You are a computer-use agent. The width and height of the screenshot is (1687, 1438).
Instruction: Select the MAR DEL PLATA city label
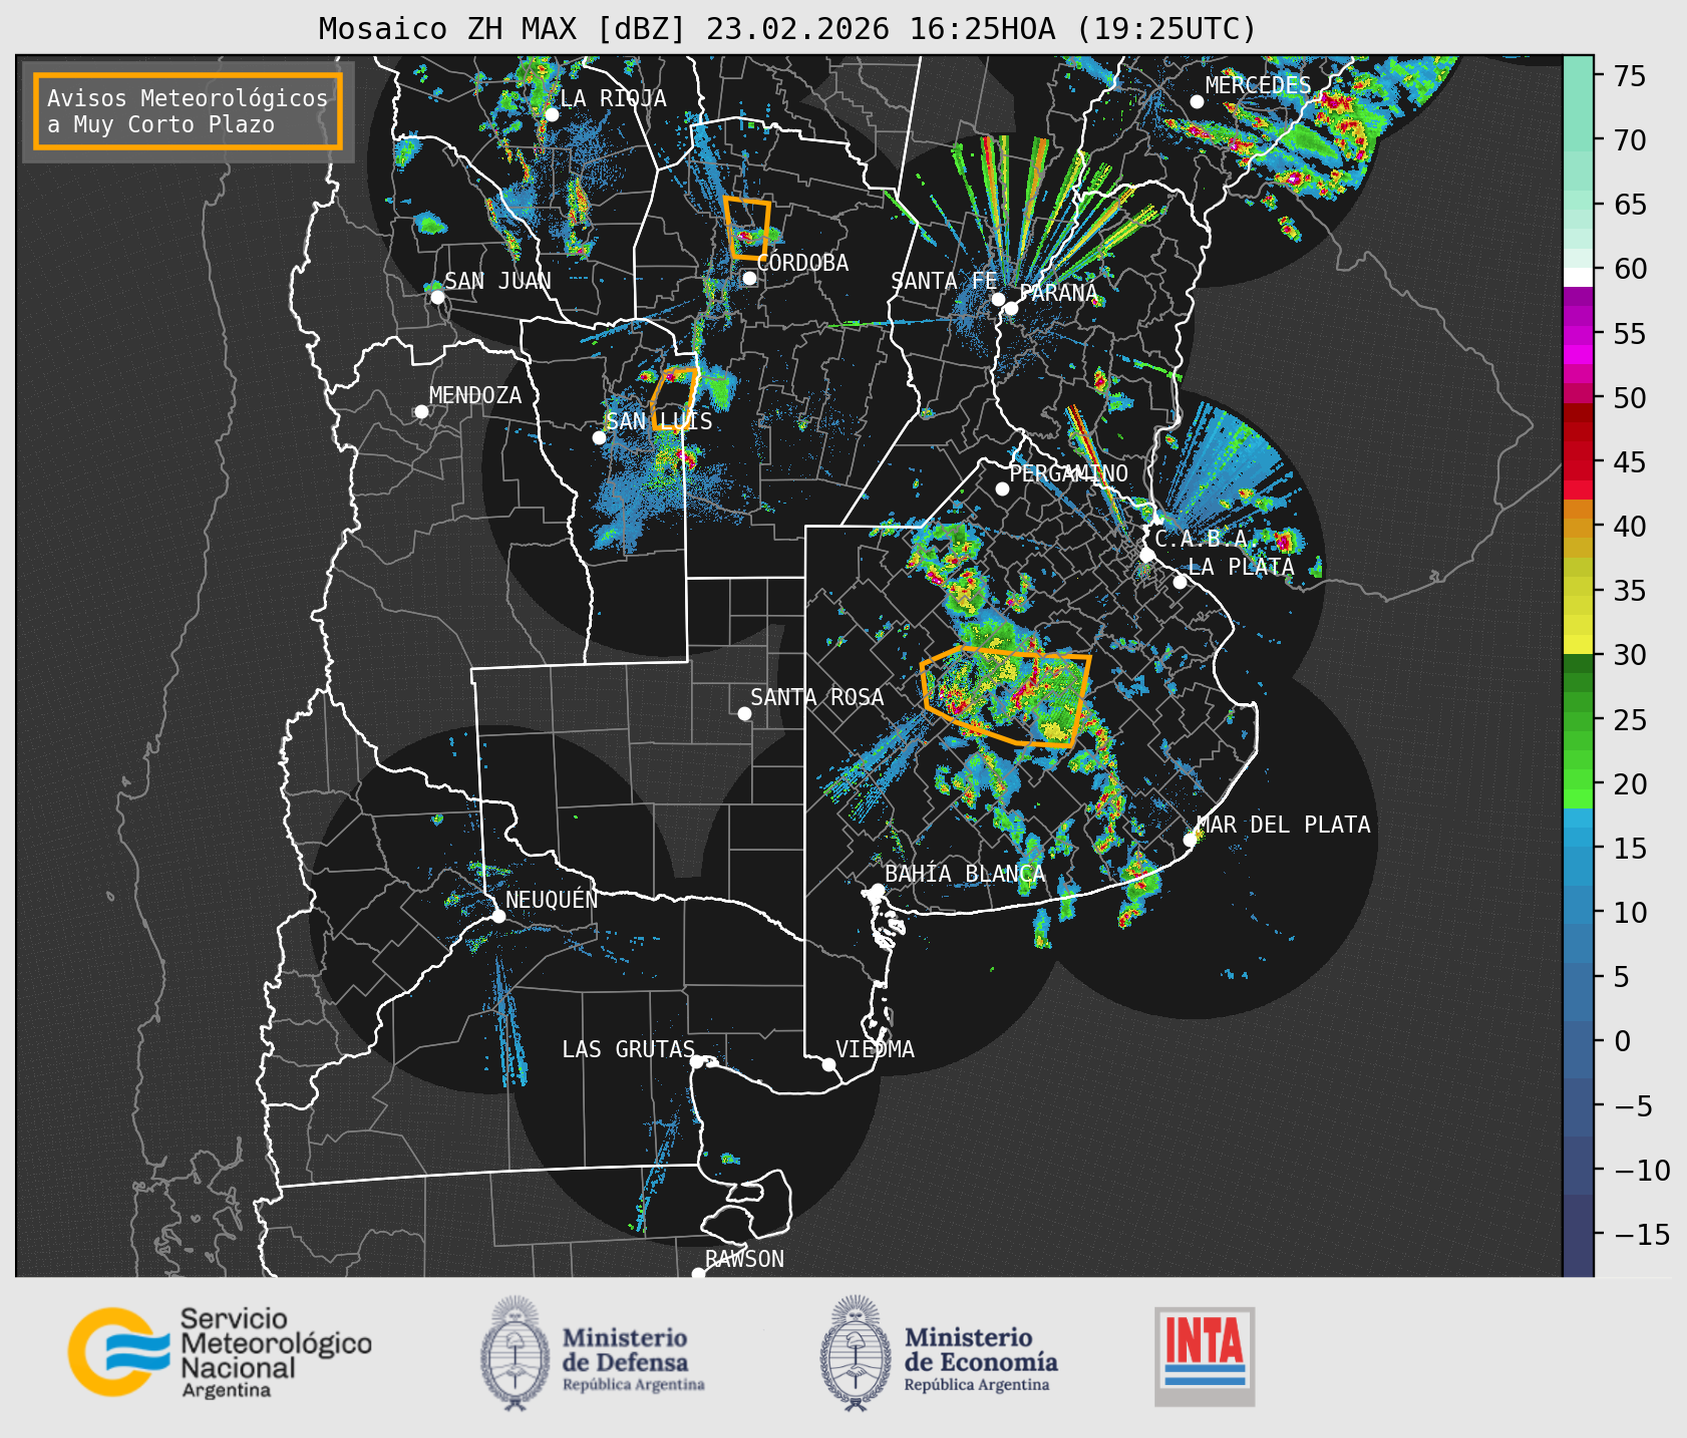(1284, 824)
